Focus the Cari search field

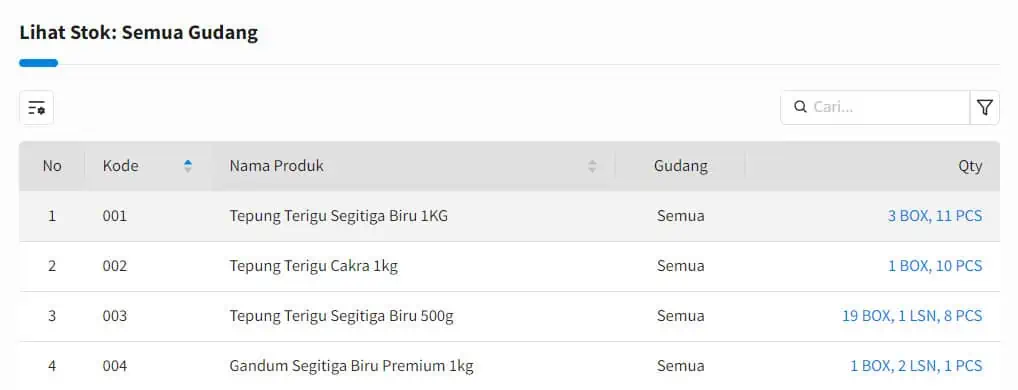(875, 107)
